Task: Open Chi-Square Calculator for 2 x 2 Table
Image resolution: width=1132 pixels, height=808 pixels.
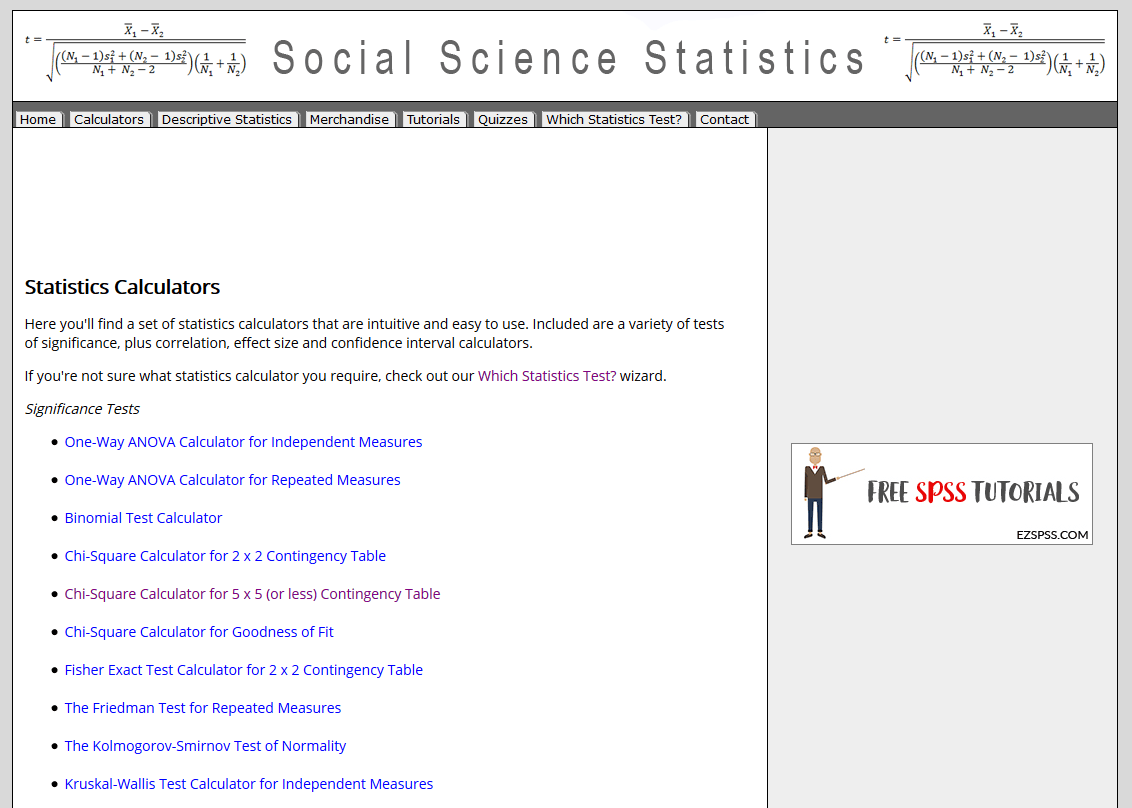Action: pyautogui.click(x=225, y=556)
